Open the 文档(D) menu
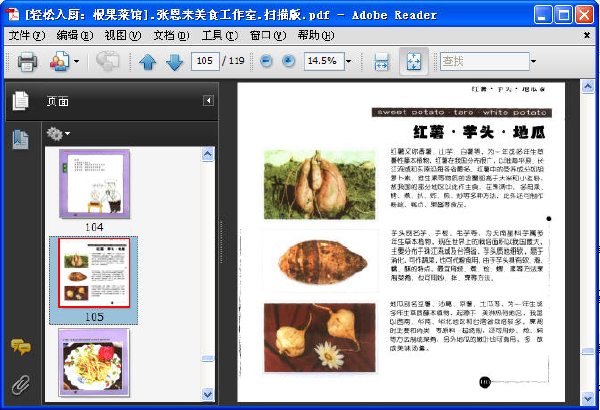The width and height of the screenshot is (600, 410). click(x=171, y=36)
